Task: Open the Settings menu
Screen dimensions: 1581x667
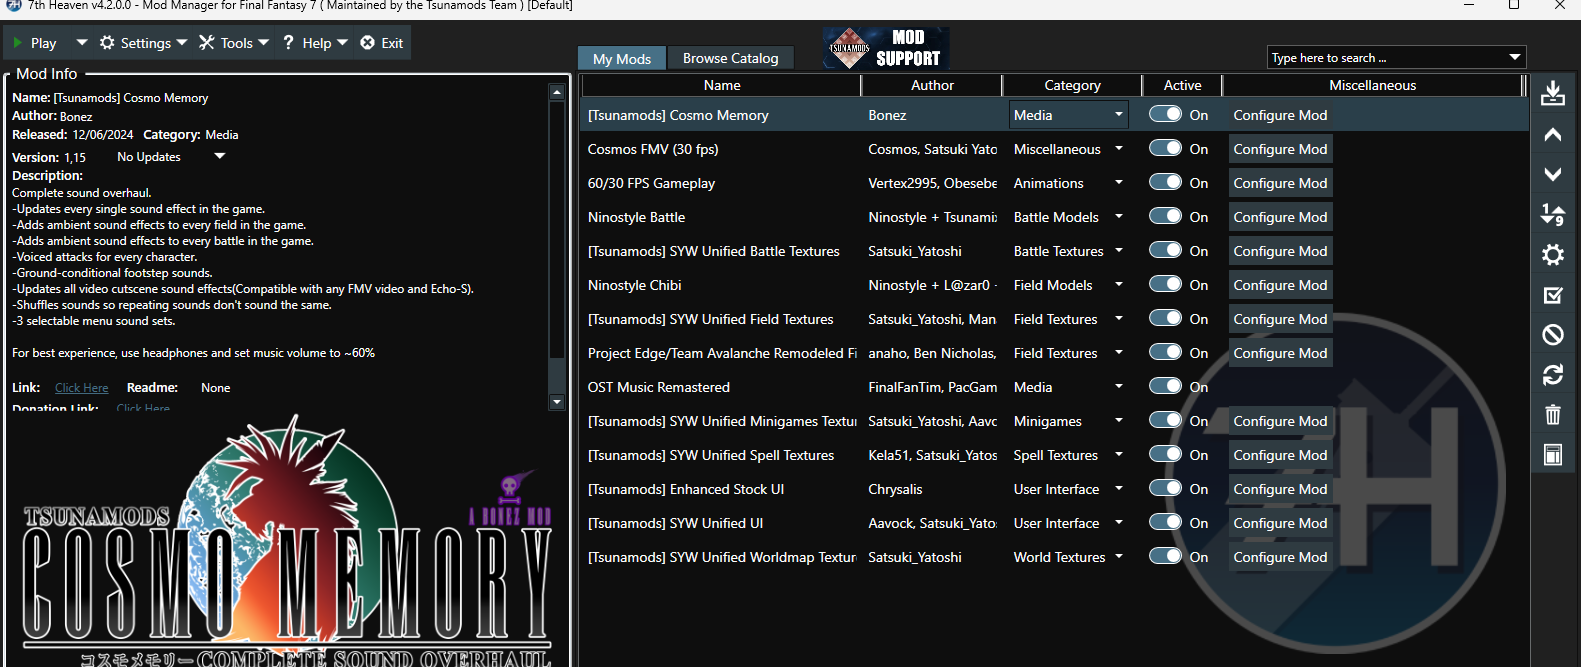Action: click(143, 43)
